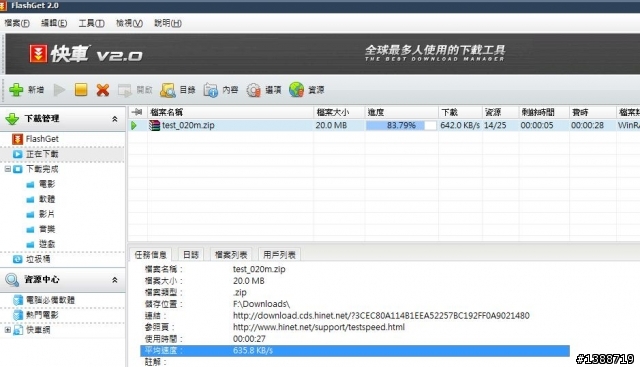Screen dimensions: 640x367
Task: Click the .zip 檔案類型 value
Action: [240, 293]
